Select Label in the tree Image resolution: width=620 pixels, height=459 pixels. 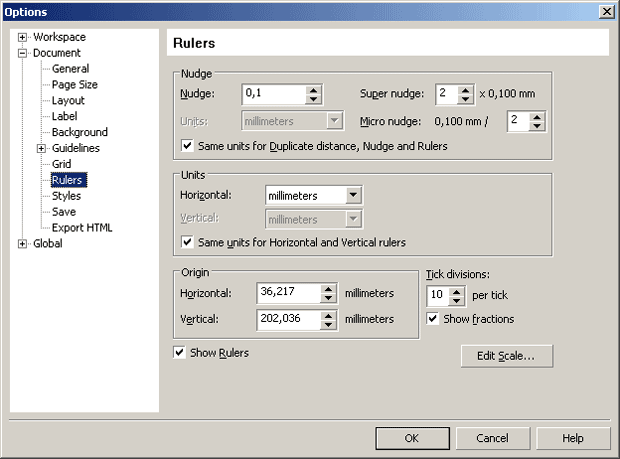pos(64,116)
